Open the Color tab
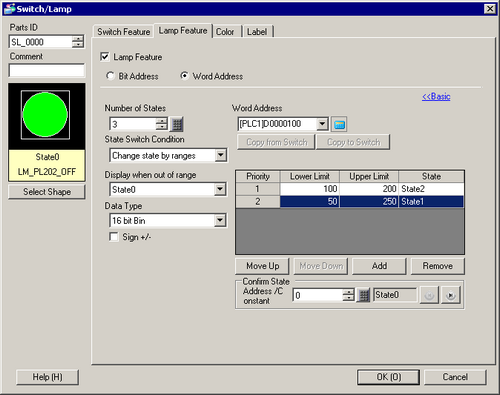Image resolution: width=500 pixels, height=395 pixels. 225,32
